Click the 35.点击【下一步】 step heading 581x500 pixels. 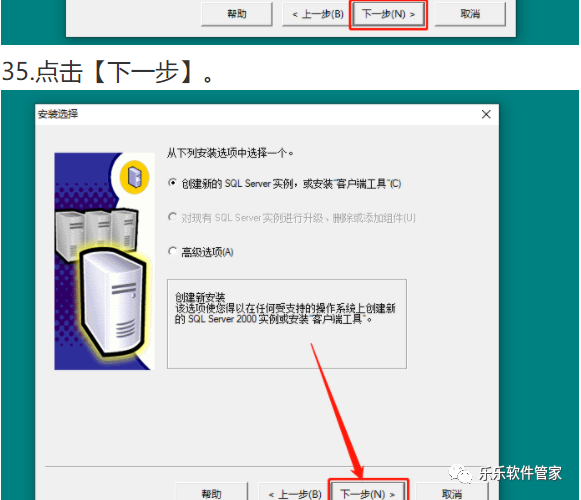(x=108, y=71)
